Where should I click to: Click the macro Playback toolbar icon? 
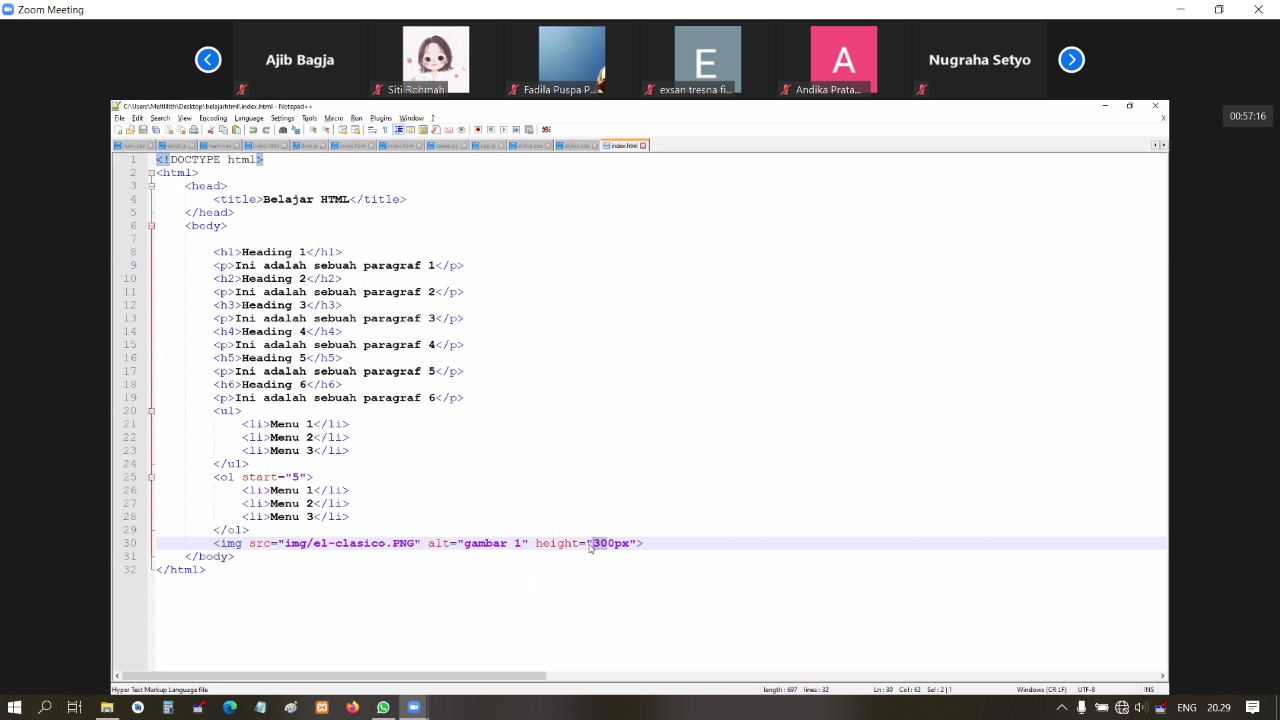[x=504, y=130]
